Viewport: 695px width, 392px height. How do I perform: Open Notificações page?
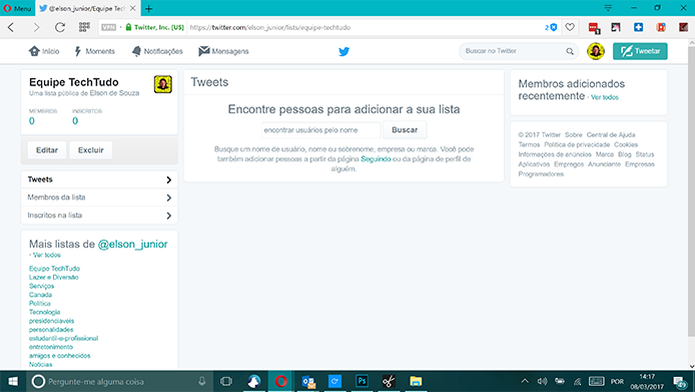(157, 51)
